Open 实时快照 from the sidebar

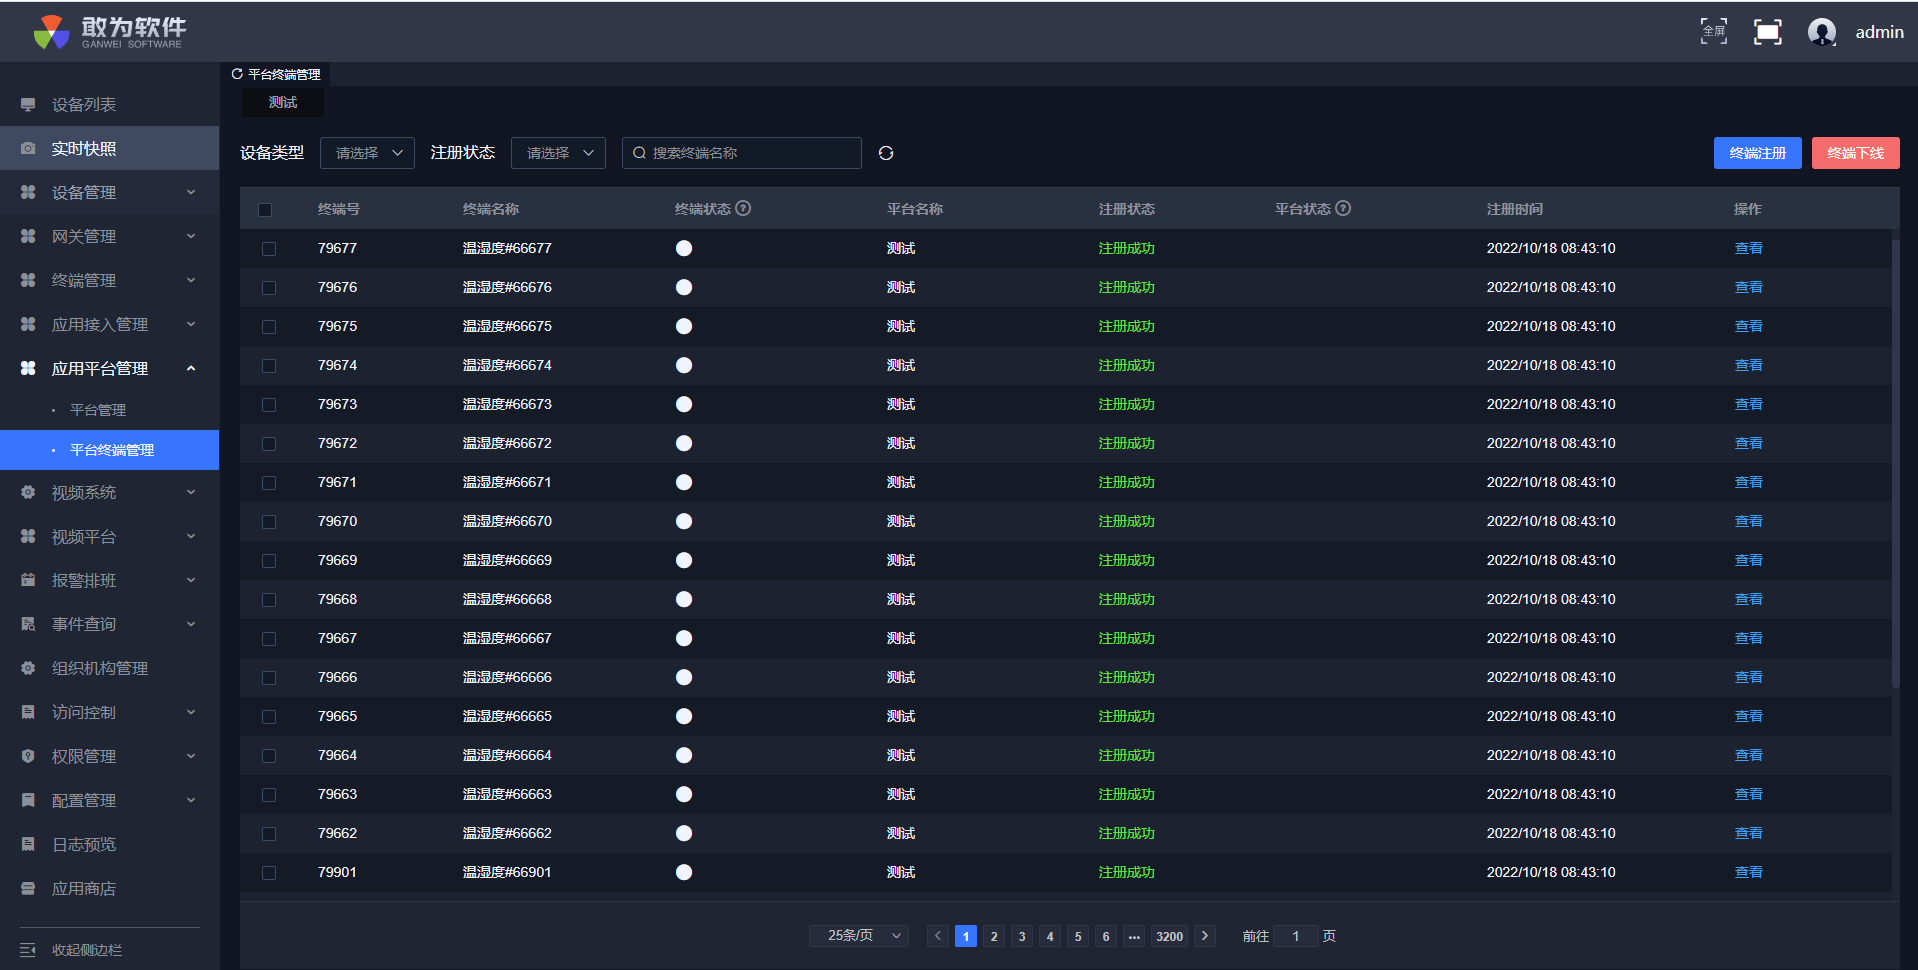pyautogui.click(x=84, y=148)
